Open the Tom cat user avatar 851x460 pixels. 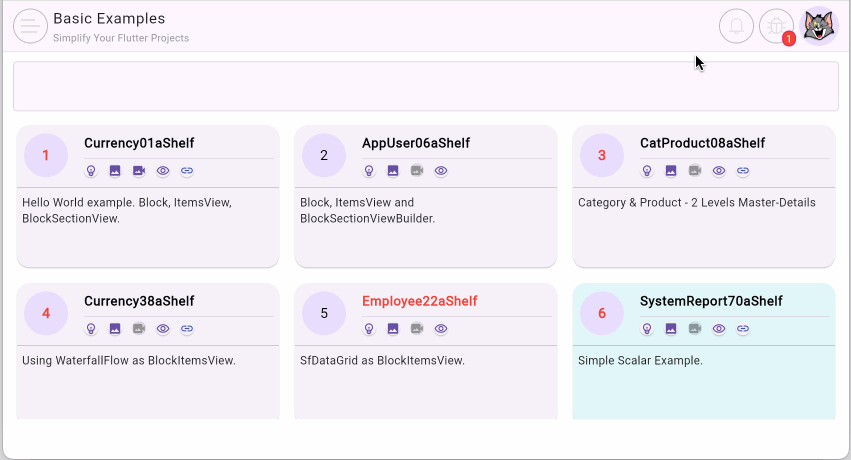point(820,26)
